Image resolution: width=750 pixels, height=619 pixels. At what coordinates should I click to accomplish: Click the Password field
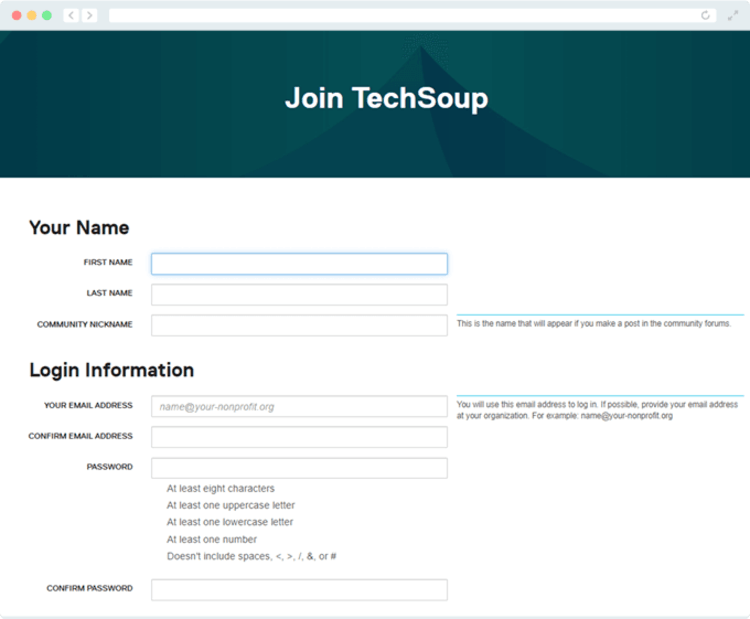pyautogui.click(x=299, y=468)
